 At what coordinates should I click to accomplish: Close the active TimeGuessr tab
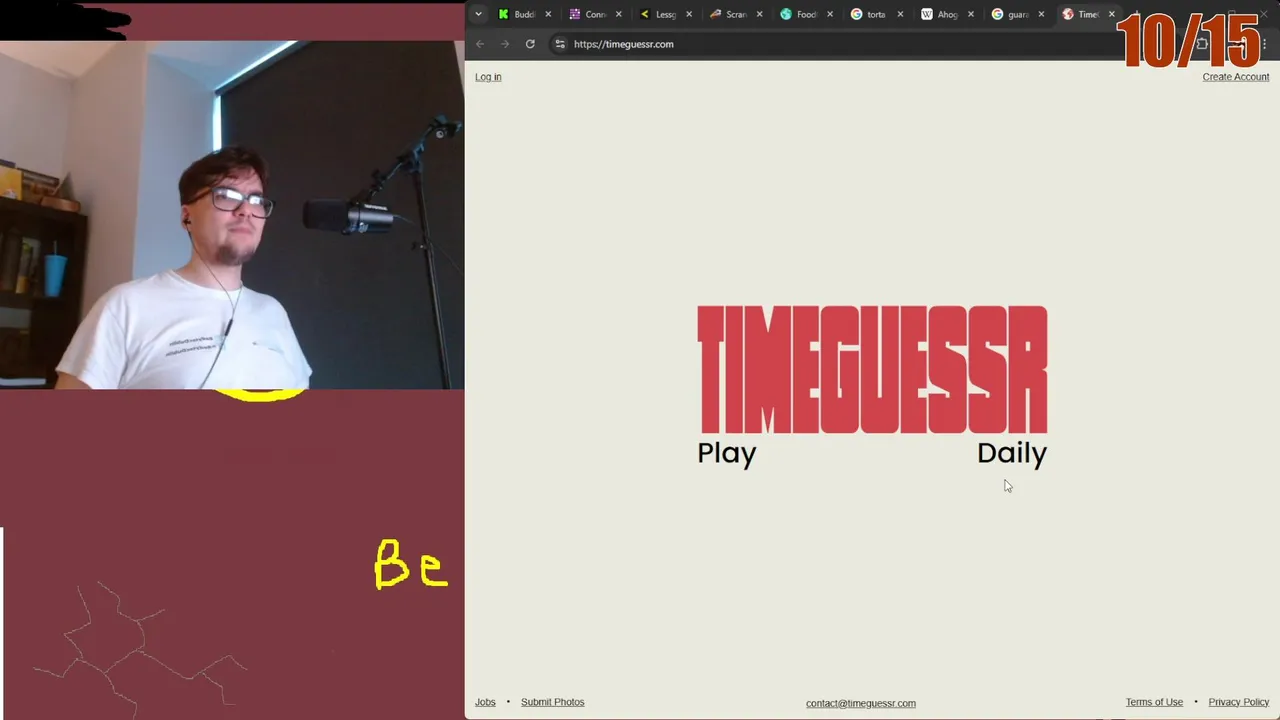click(x=1111, y=14)
